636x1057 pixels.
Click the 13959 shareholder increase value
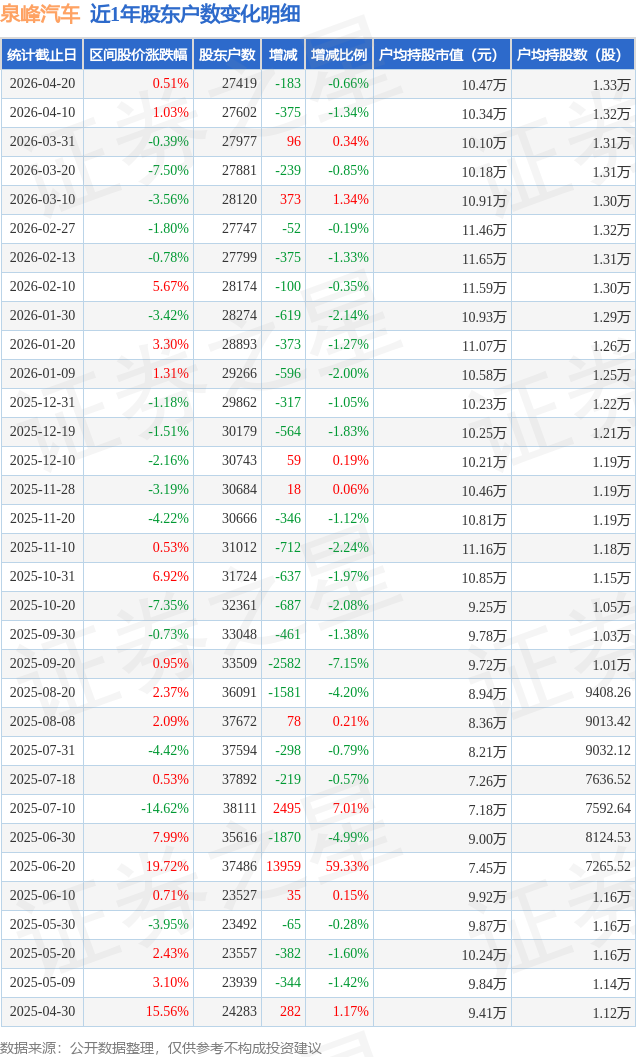click(283, 867)
